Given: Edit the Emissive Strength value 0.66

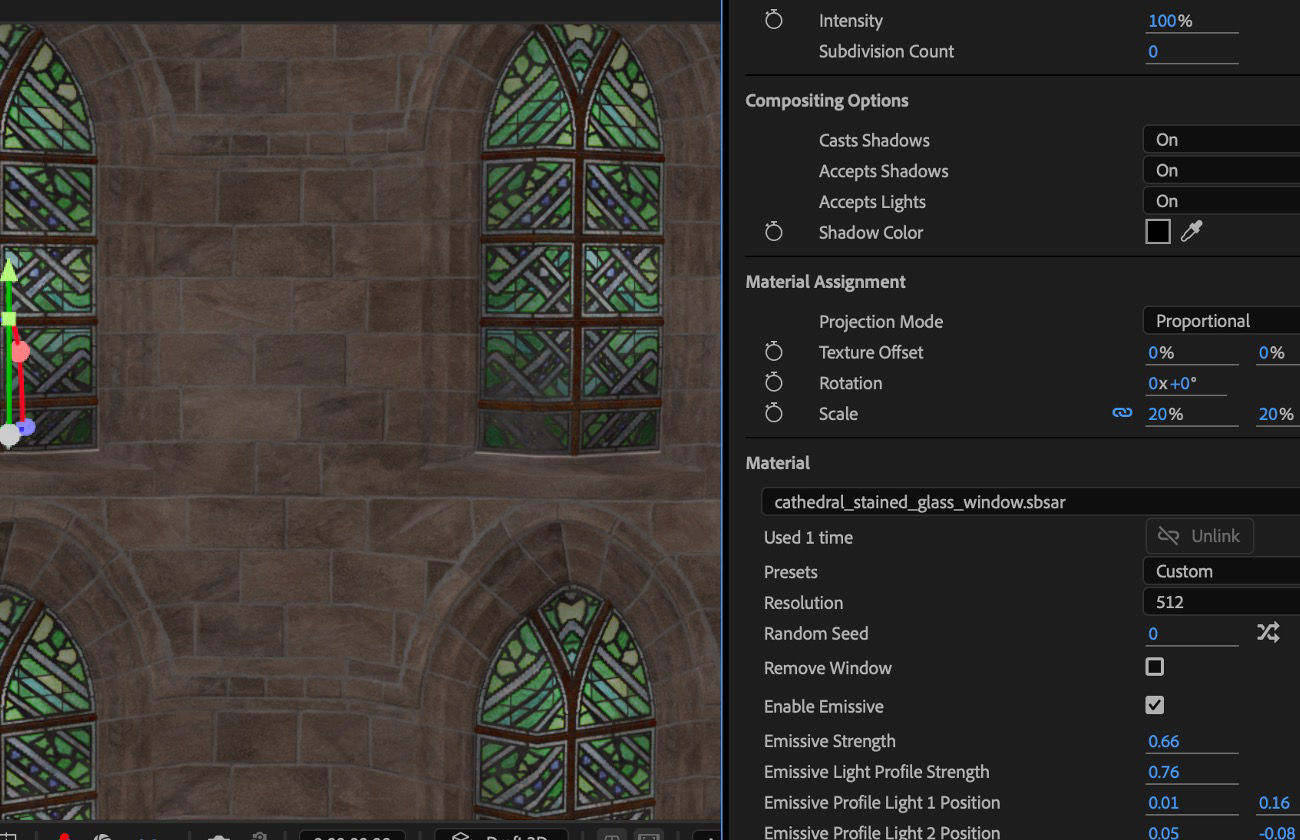Looking at the screenshot, I should 1164,742.
